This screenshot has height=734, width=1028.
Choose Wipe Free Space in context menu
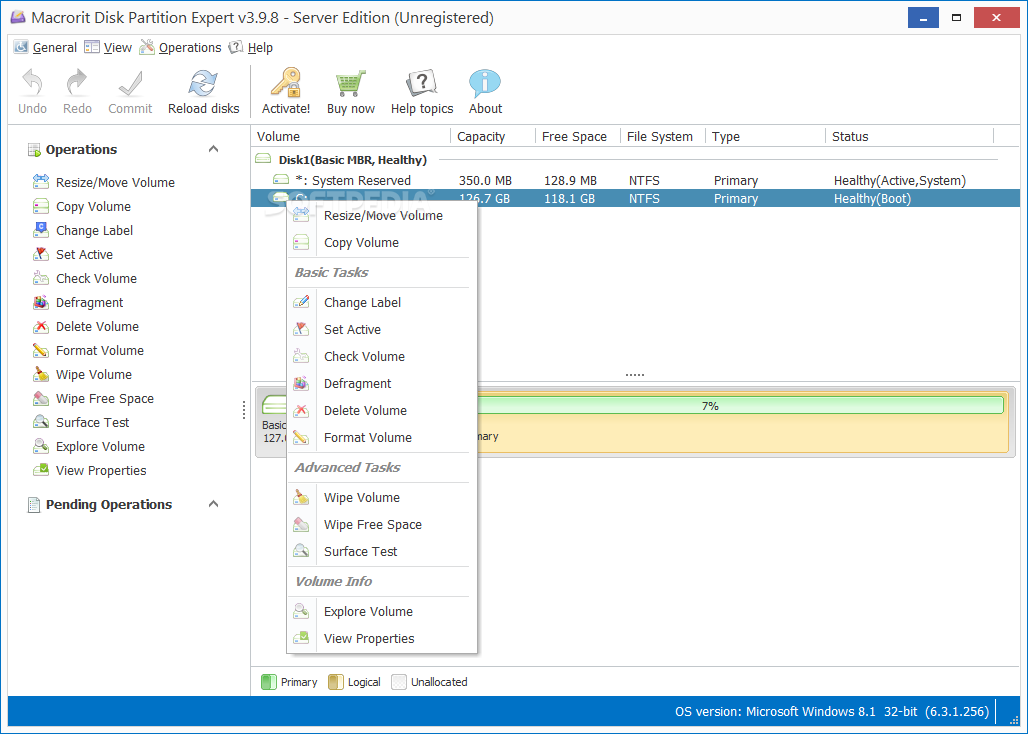(382, 524)
